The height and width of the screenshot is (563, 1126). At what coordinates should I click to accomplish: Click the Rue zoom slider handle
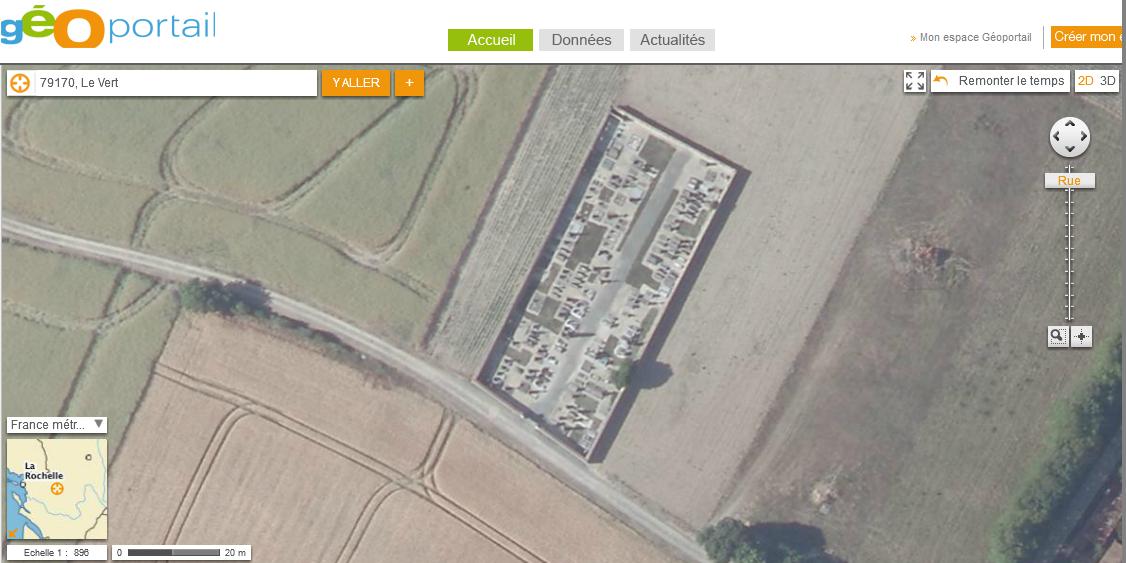(x=1069, y=181)
